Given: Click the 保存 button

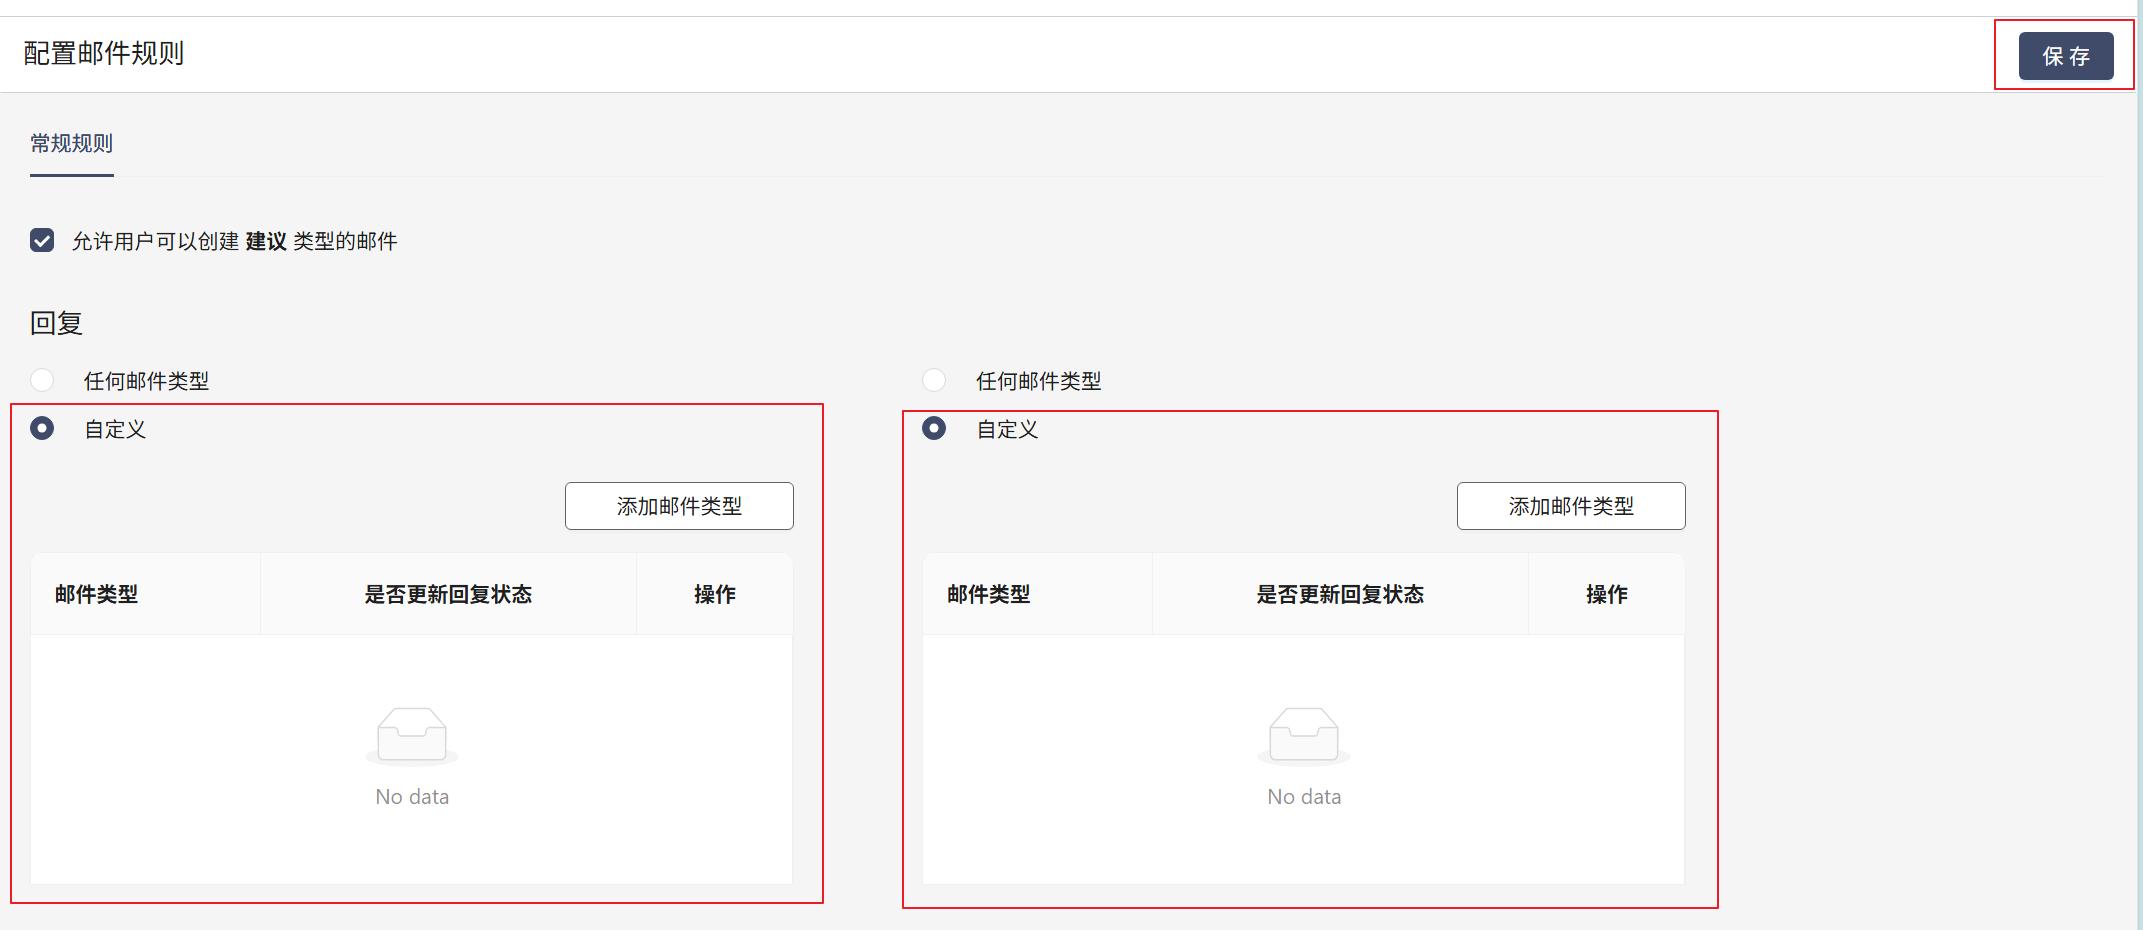Looking at the screenshot, I should point(2065,56).
